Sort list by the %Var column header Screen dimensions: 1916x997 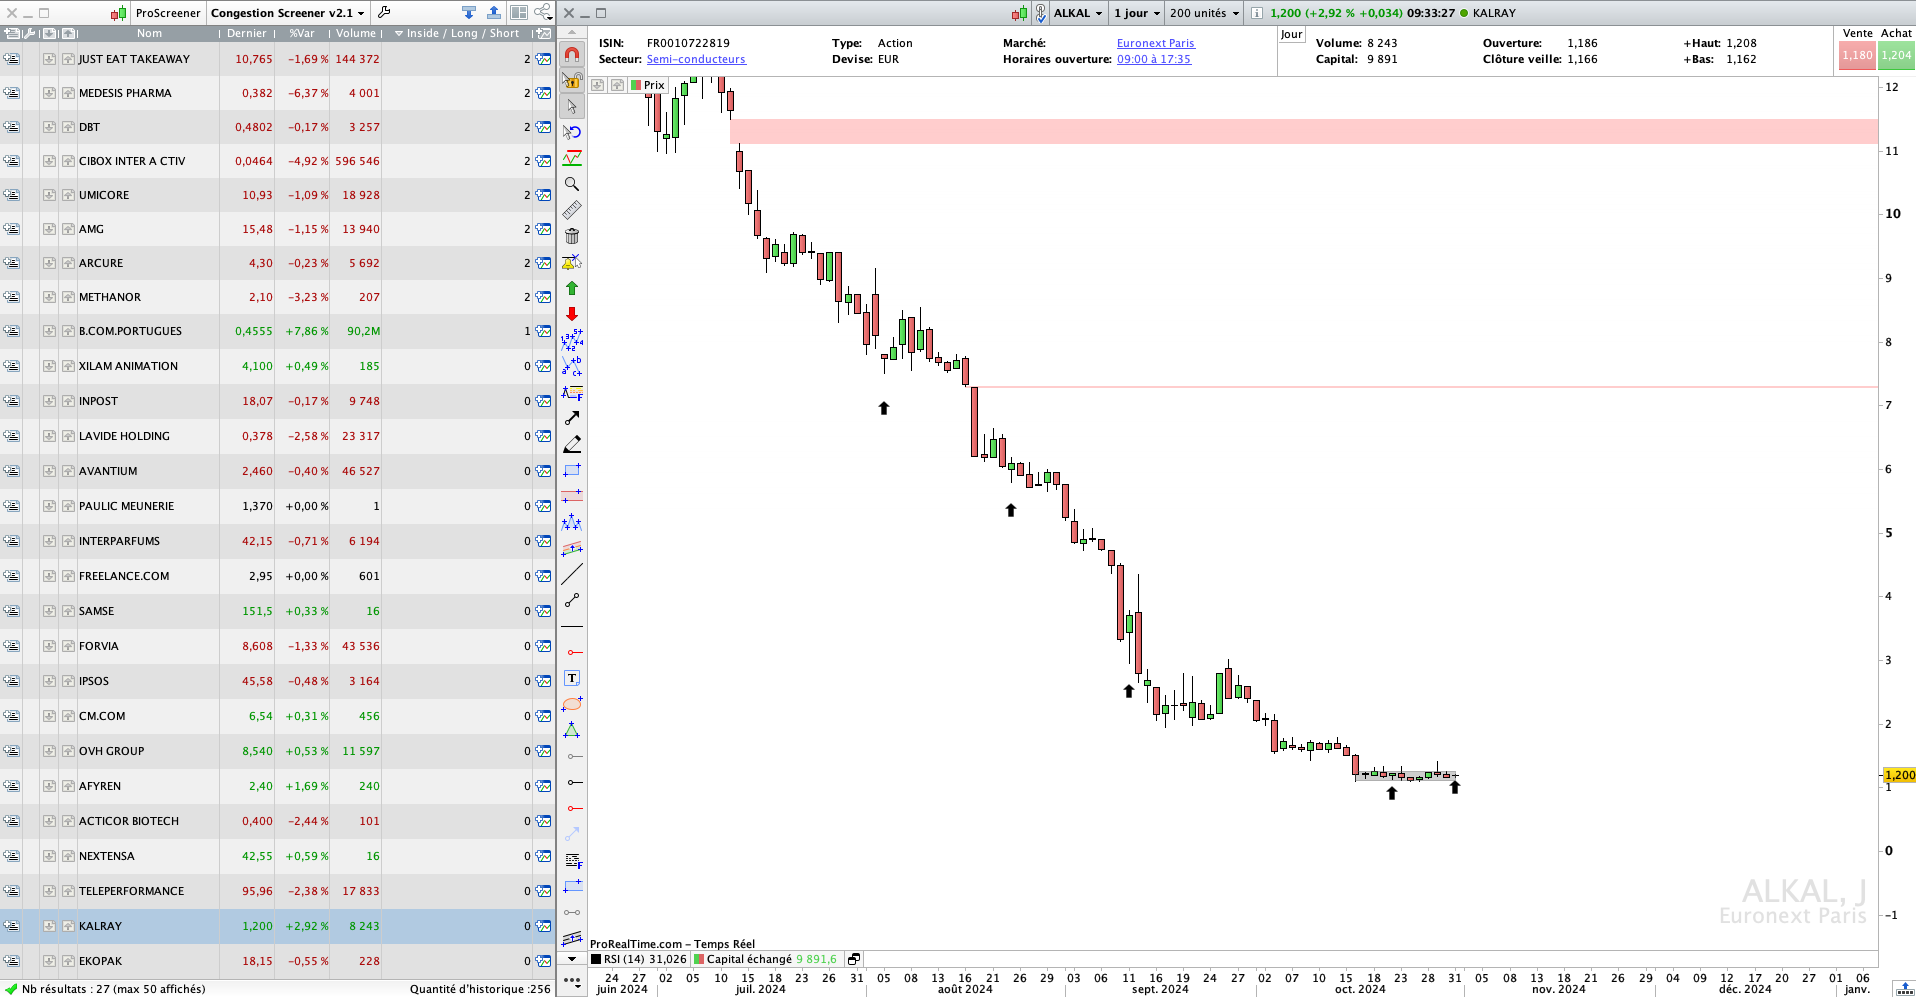tap(302, 33)
